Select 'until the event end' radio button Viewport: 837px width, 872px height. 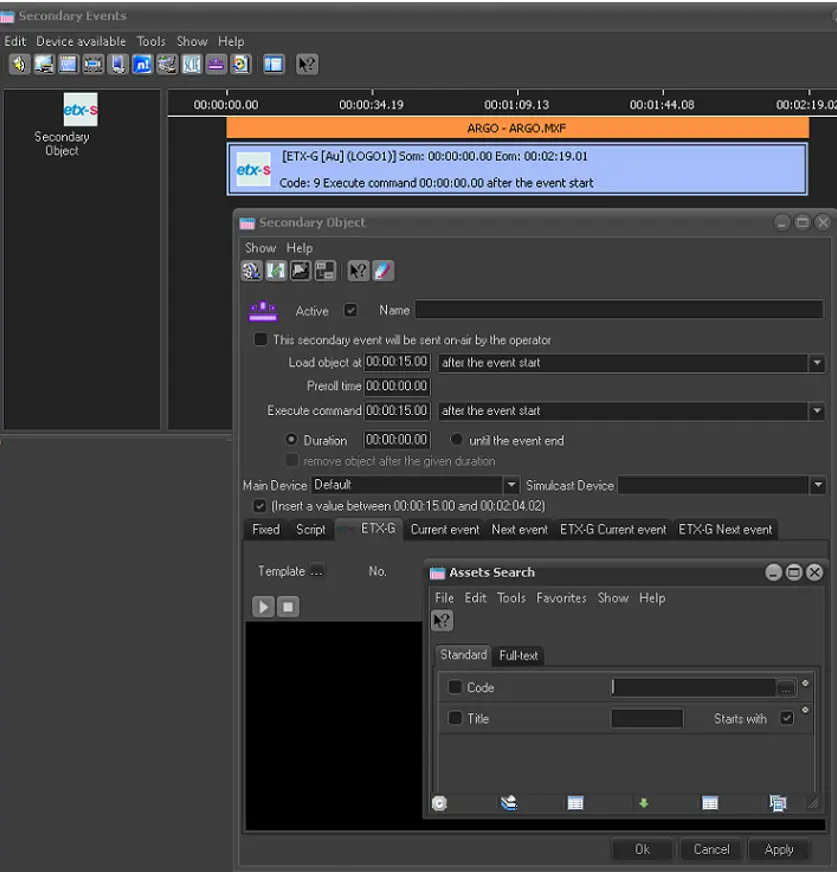pos(456,440)
